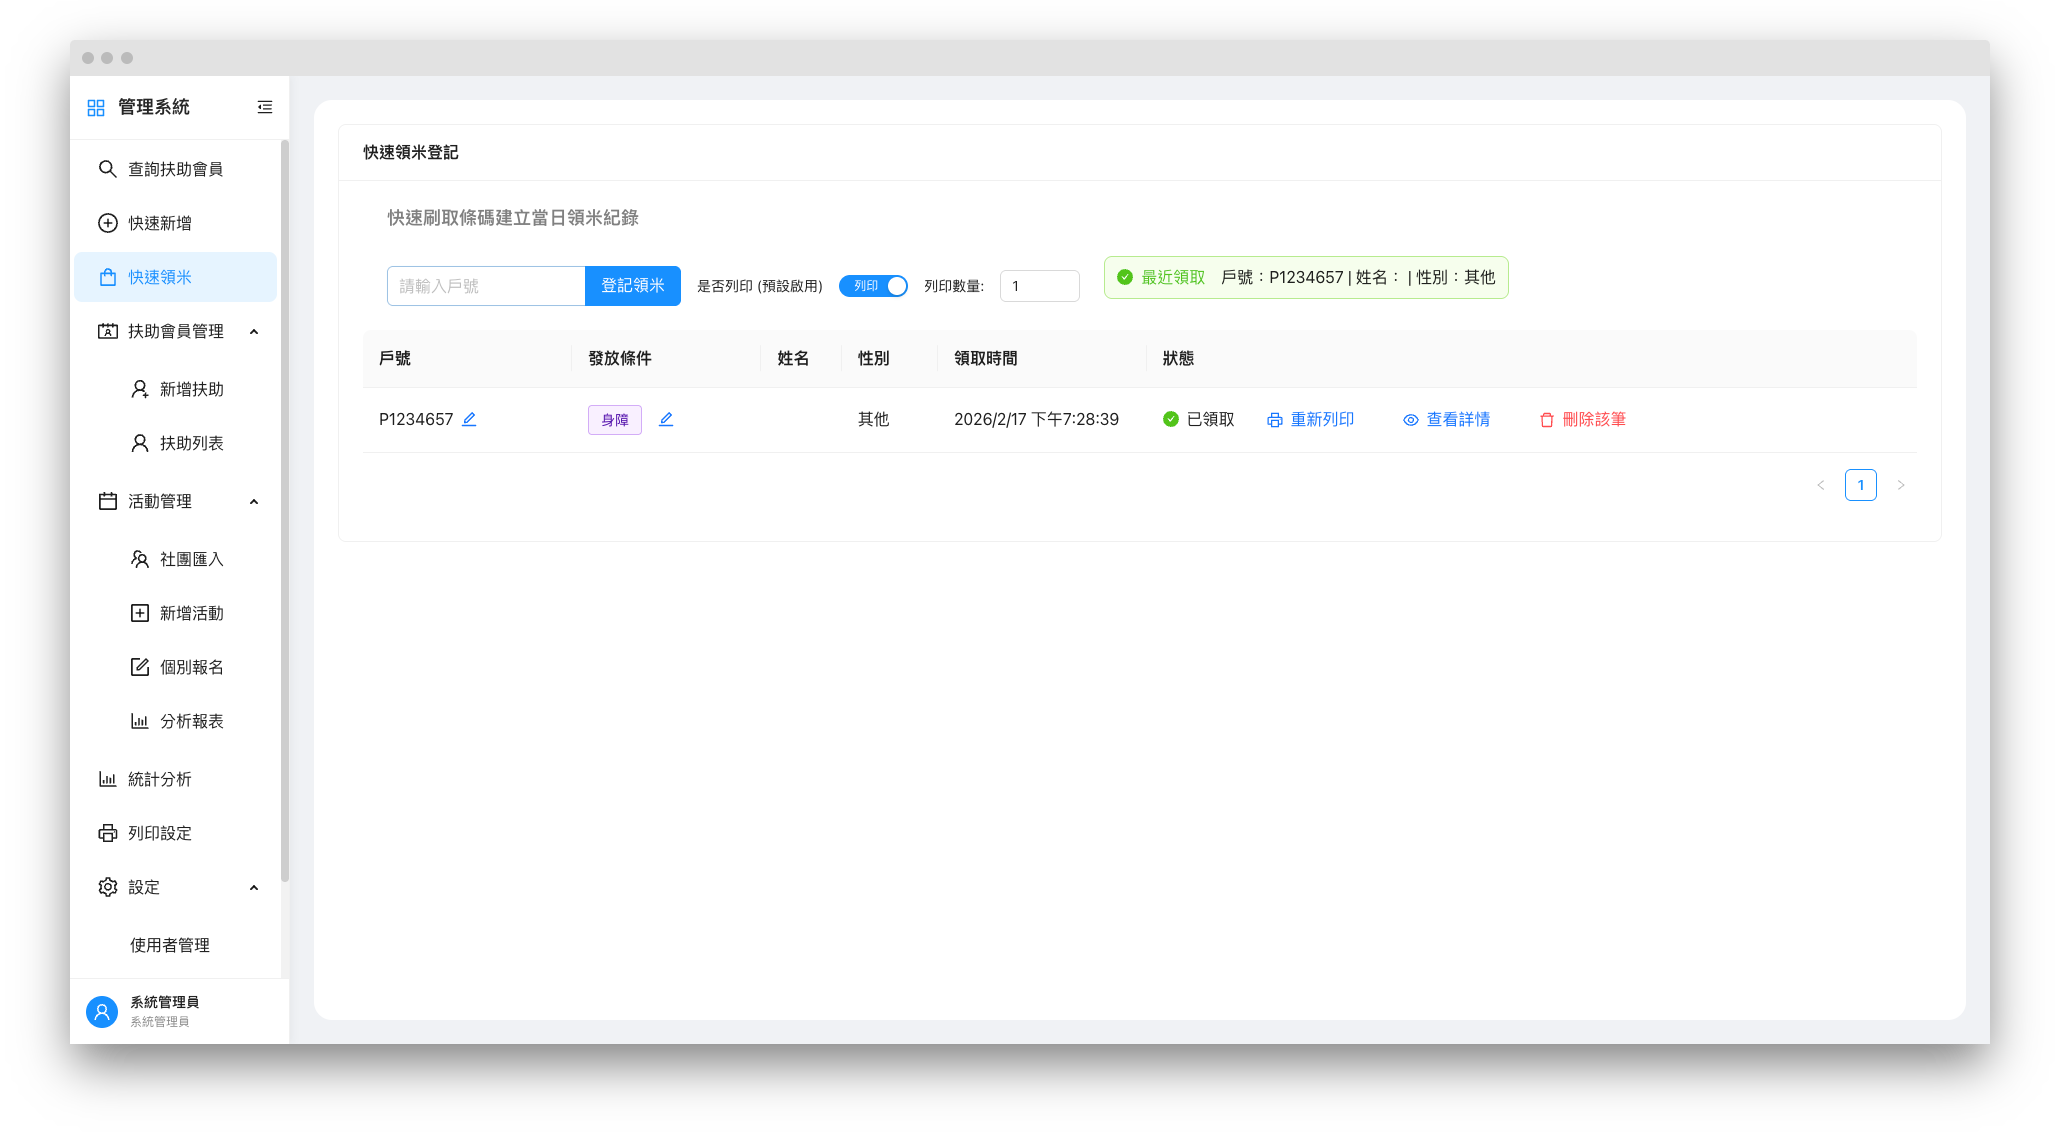Click the magnifier icon for 查詢扶助會員
Screen dimensions: 2060x1144
(107, 169)
